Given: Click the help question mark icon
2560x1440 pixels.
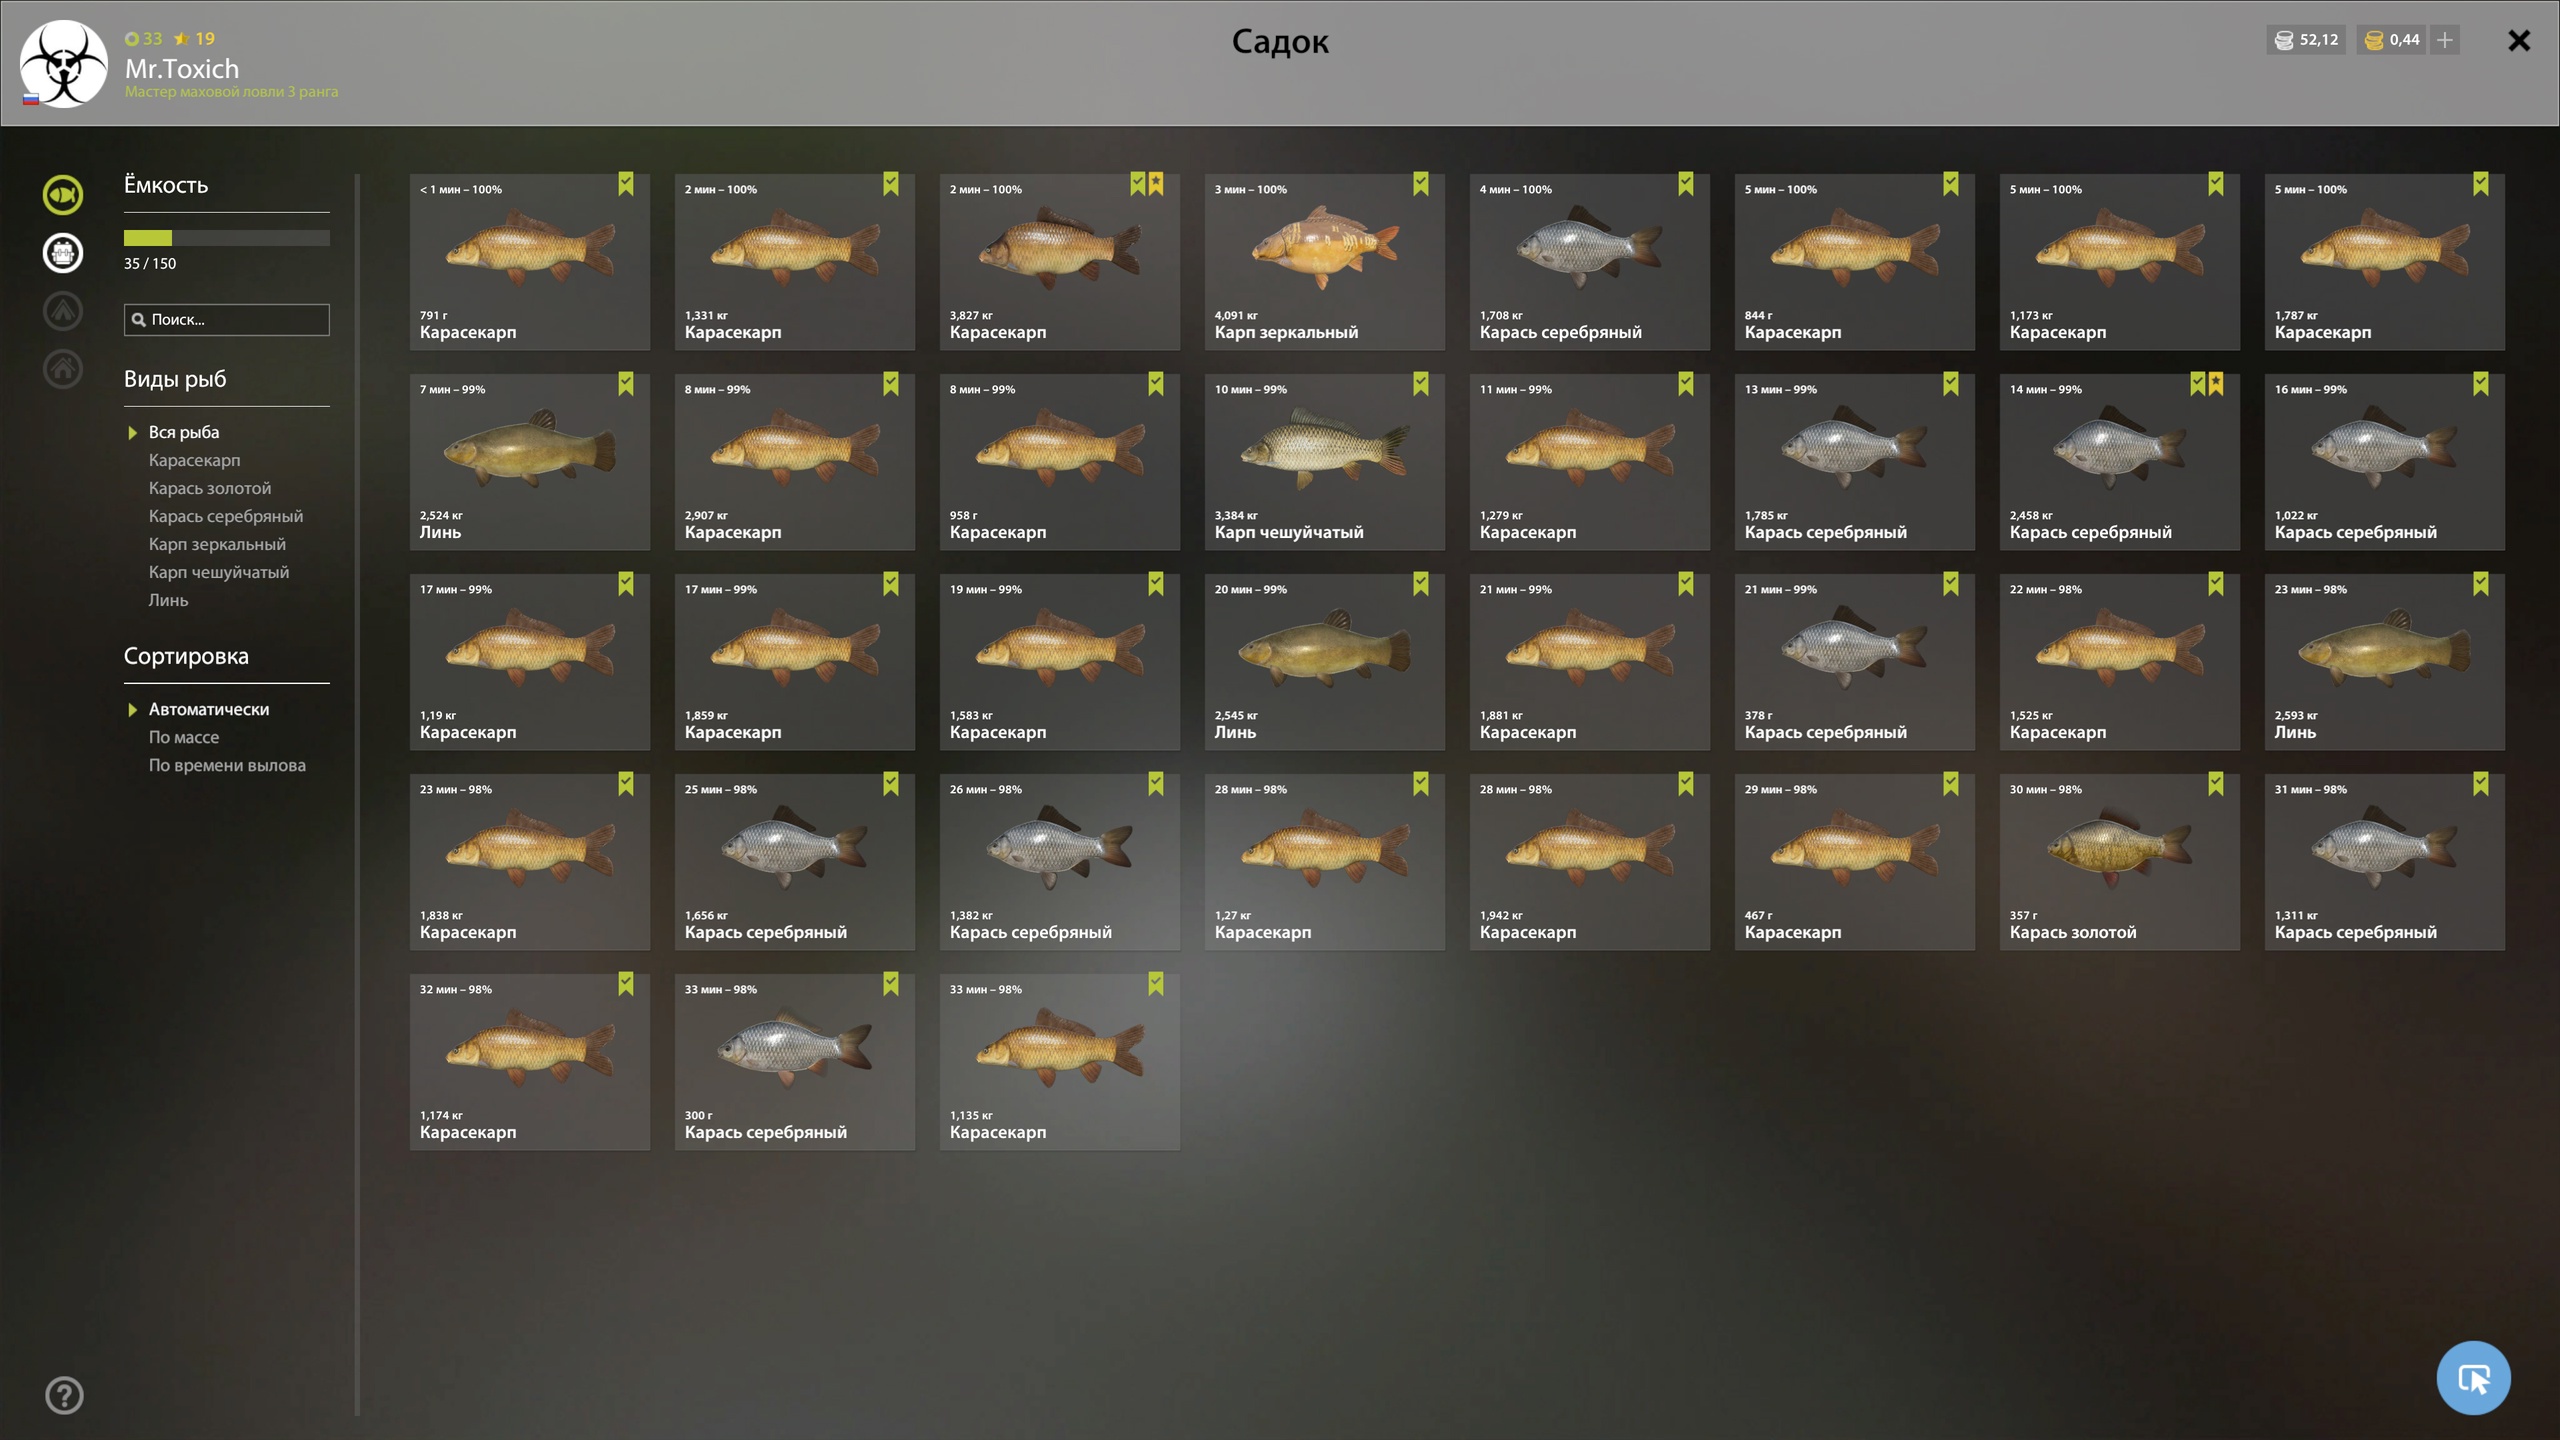Looking at the screenshot, I should (64, 1395).
